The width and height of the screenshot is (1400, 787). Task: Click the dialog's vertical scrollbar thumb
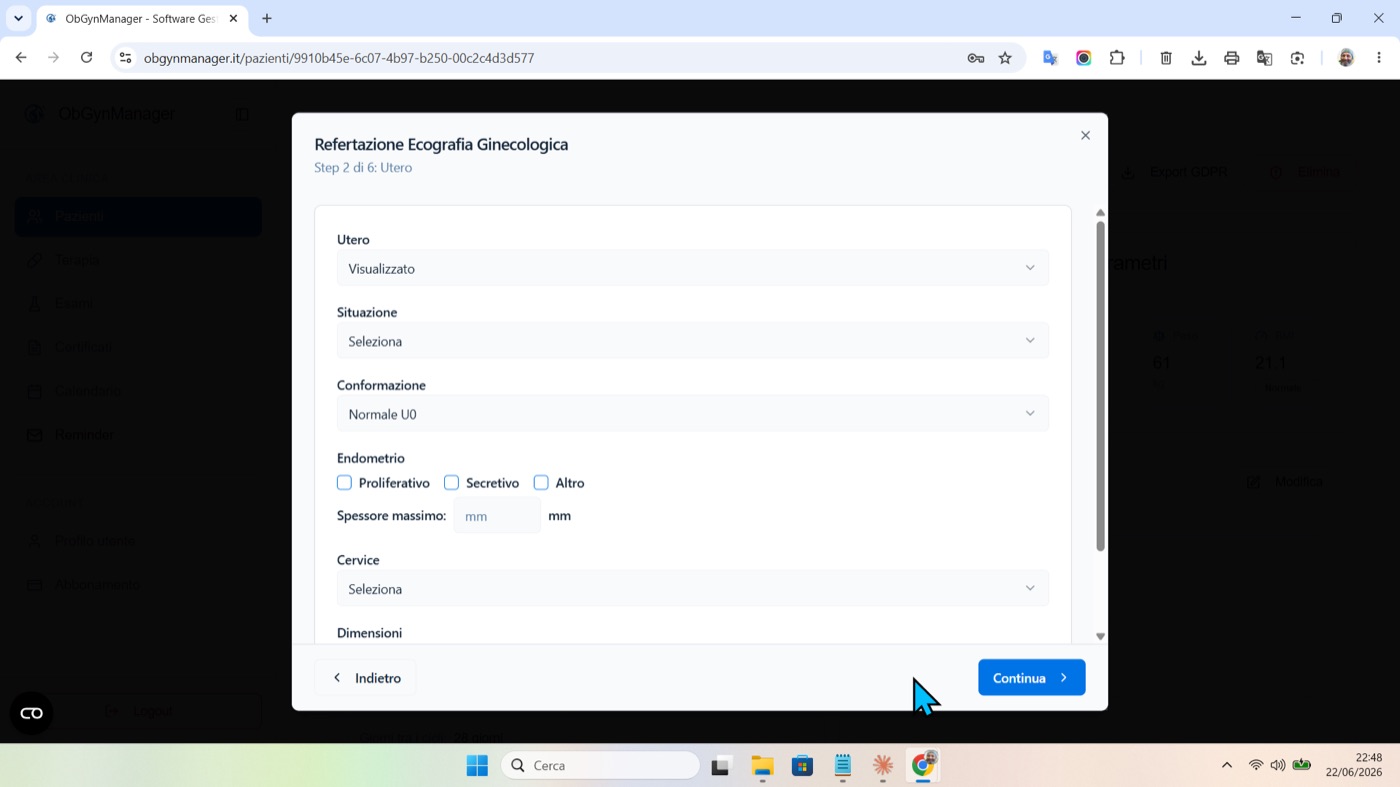[1100, 385]
